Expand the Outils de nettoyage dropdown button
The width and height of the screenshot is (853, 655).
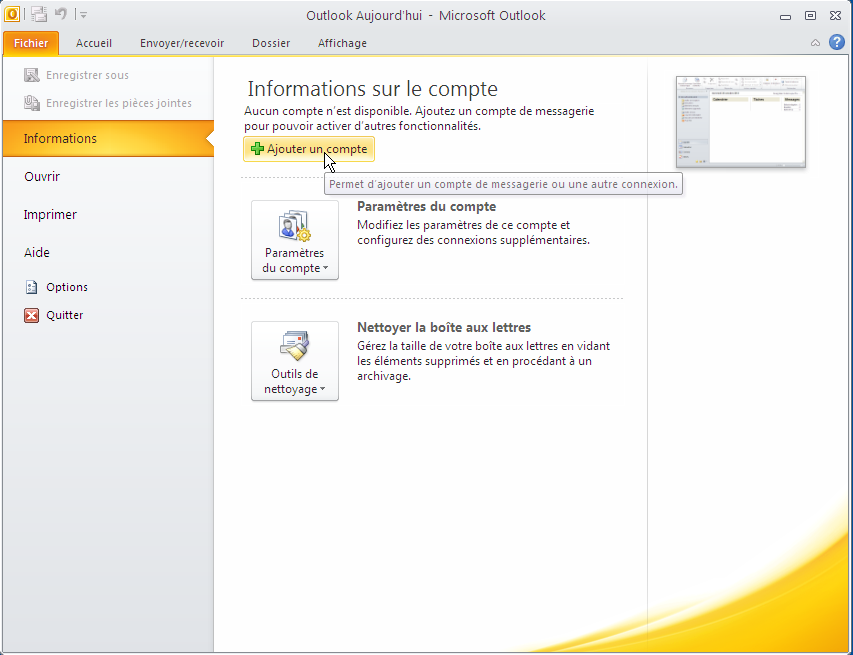coord(295,361)
